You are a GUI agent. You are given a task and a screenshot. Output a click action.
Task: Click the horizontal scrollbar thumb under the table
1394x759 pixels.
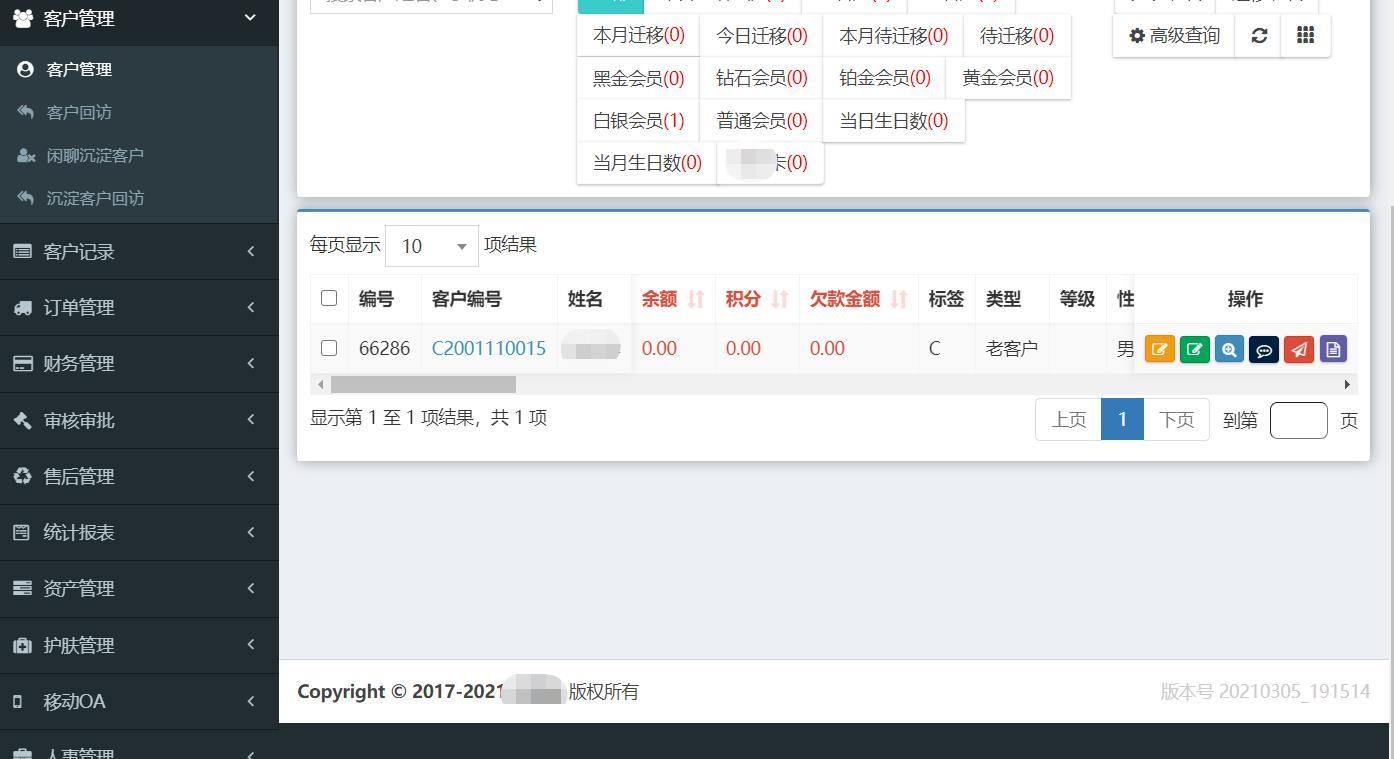pos(423,385)
